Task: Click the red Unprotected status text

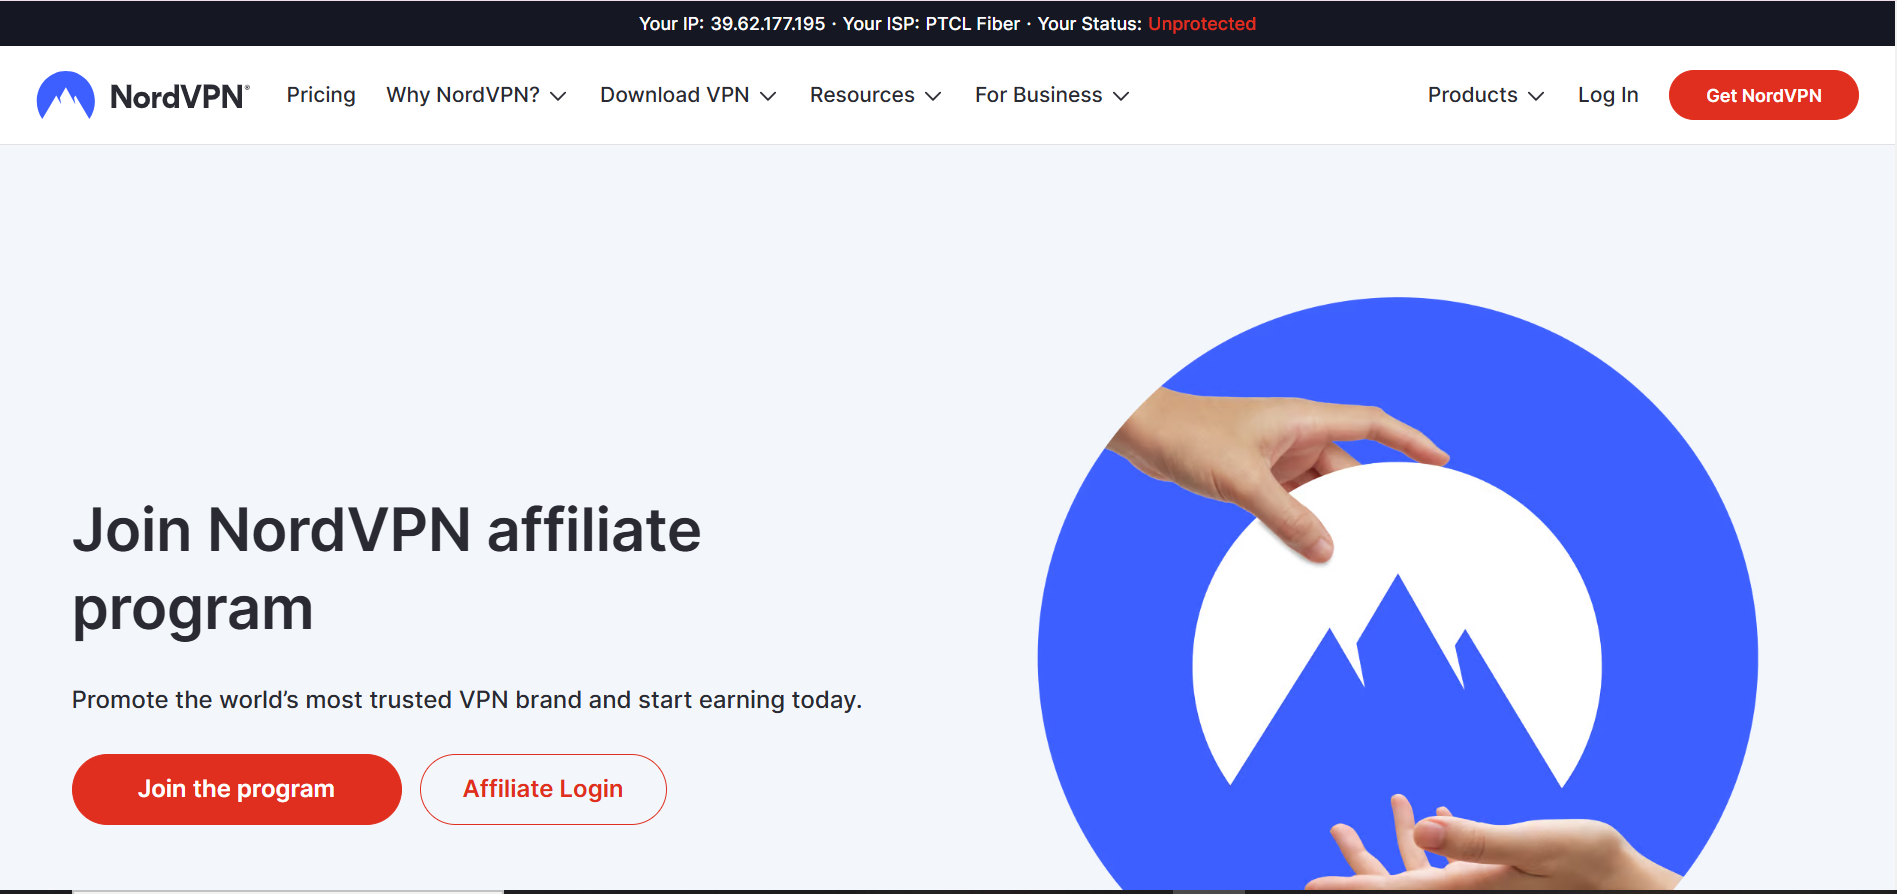Action: tap(1202, 24)
